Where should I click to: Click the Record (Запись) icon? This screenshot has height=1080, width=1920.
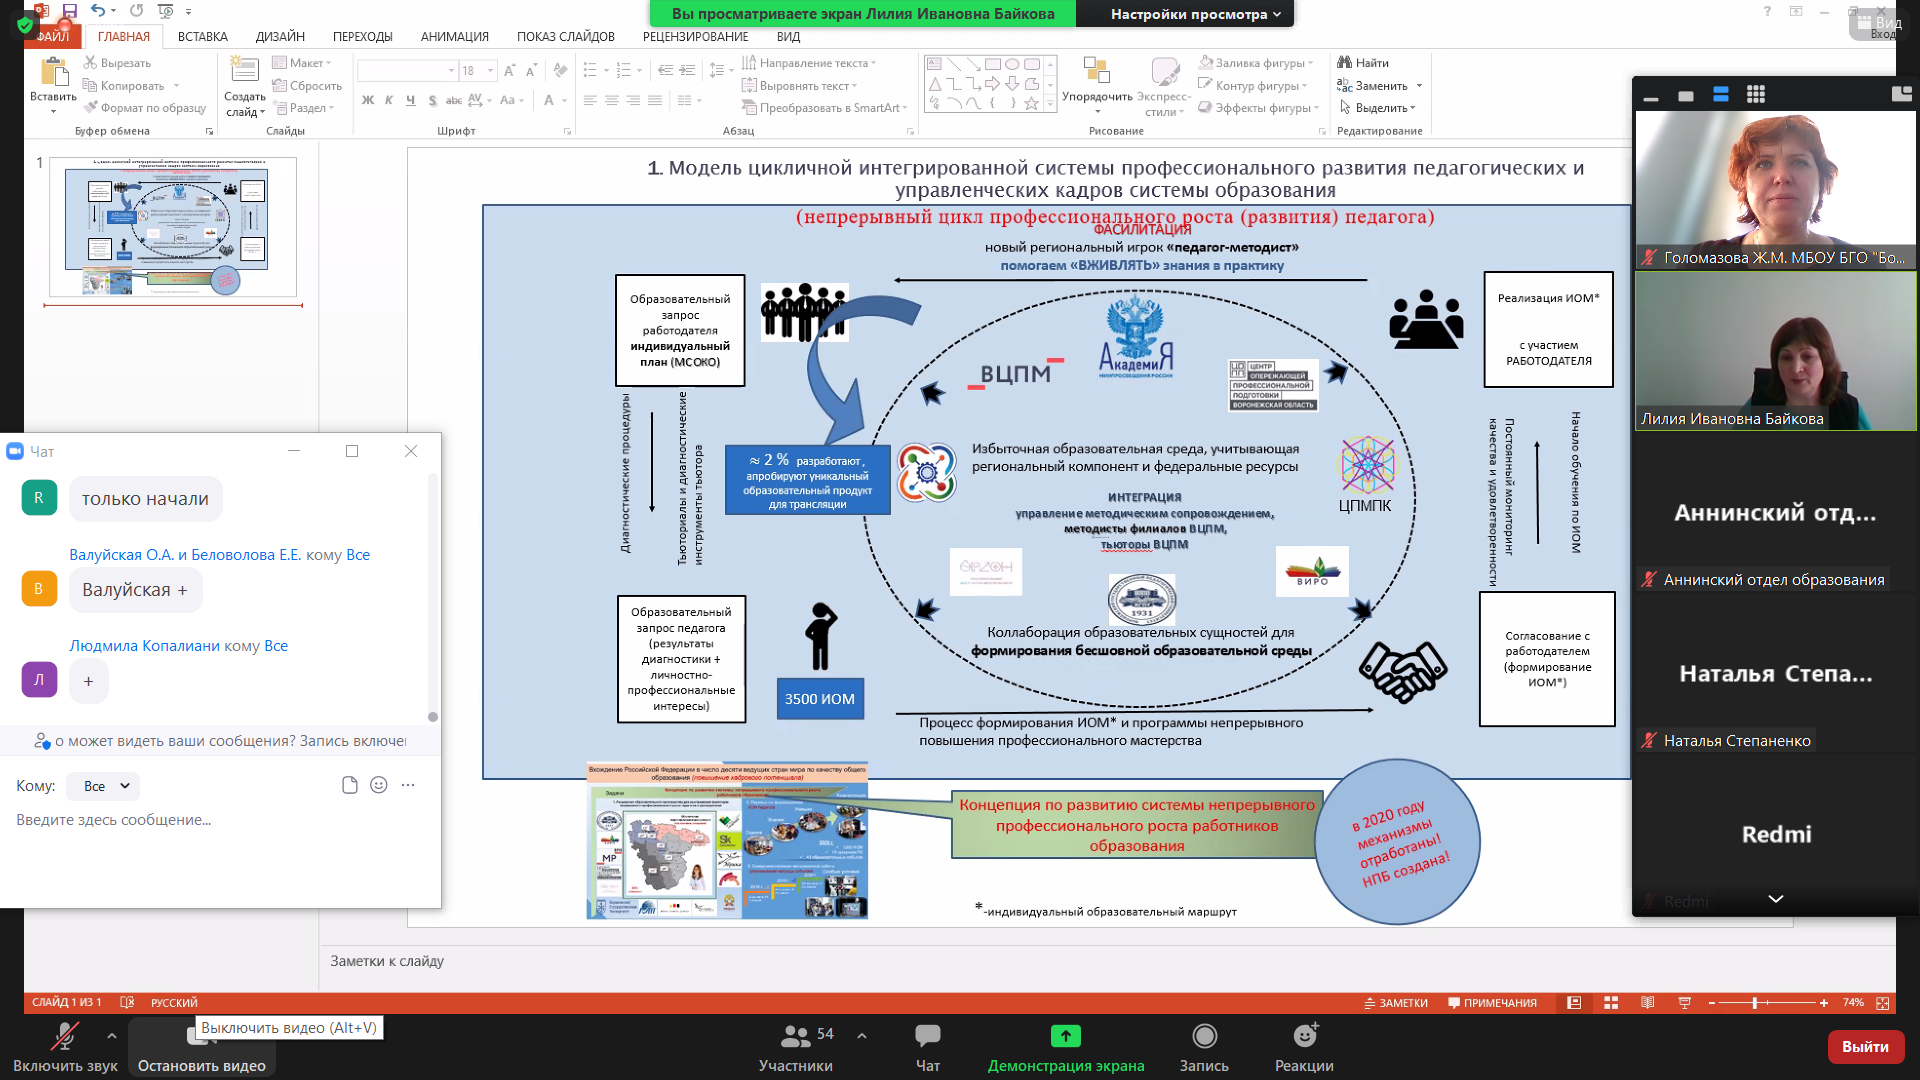(1204, 1036)
